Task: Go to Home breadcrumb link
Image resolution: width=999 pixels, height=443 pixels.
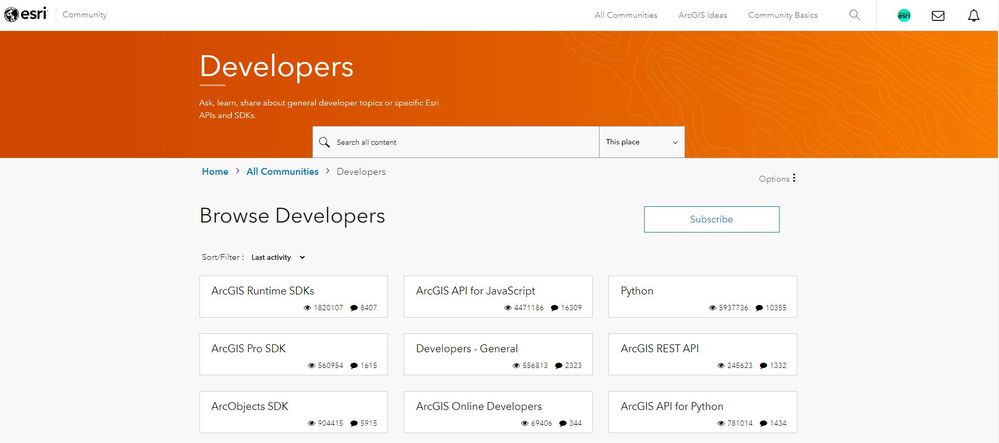Action: 215,171
